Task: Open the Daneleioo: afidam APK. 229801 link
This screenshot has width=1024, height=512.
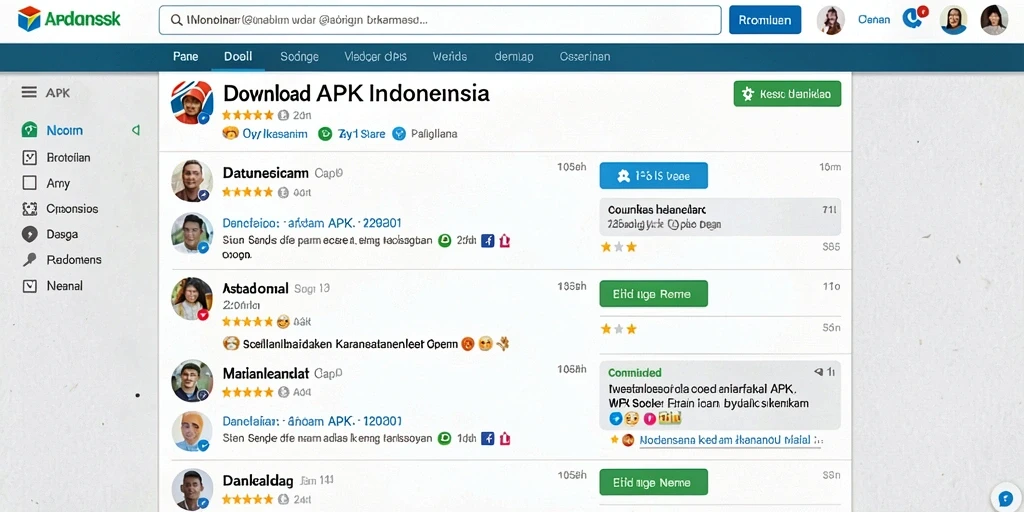Action: point(312,223)
